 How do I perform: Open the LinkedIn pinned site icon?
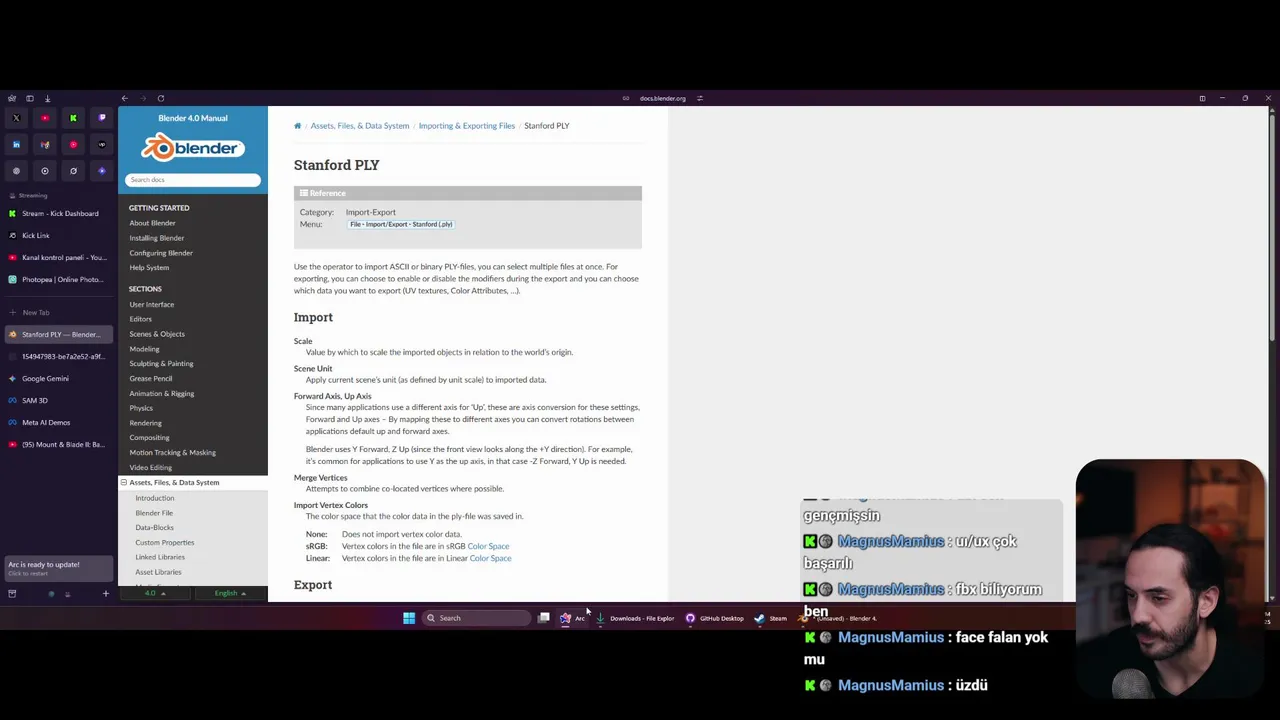(16, 145)
